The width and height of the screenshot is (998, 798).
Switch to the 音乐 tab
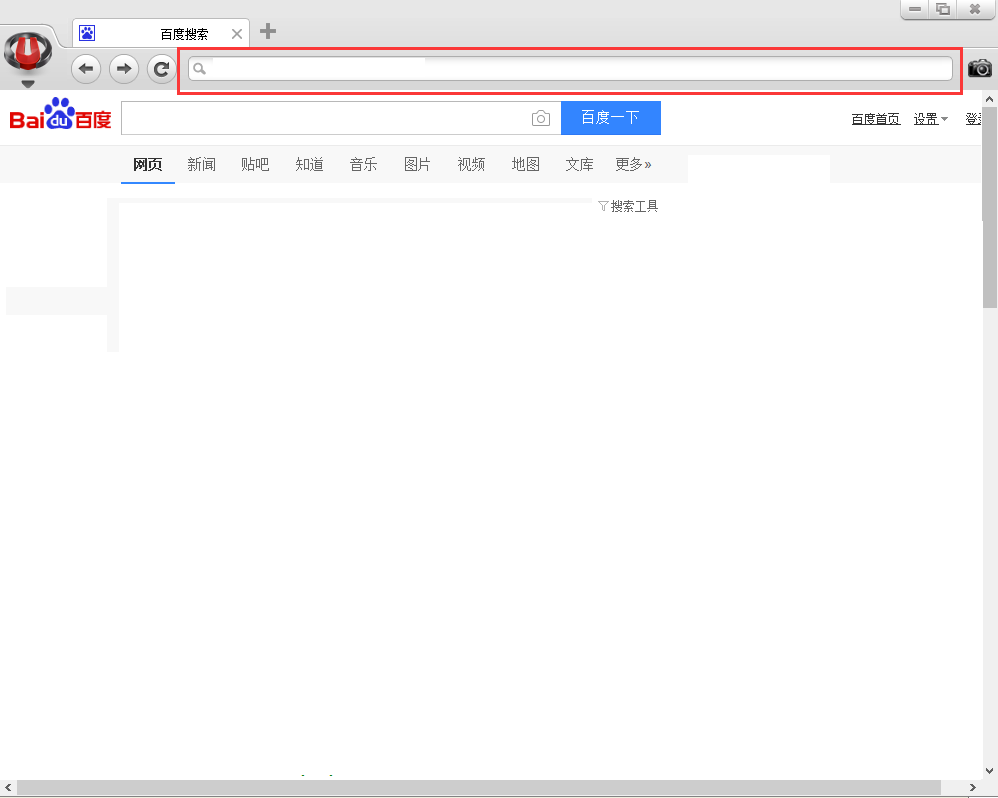[363, 164]
